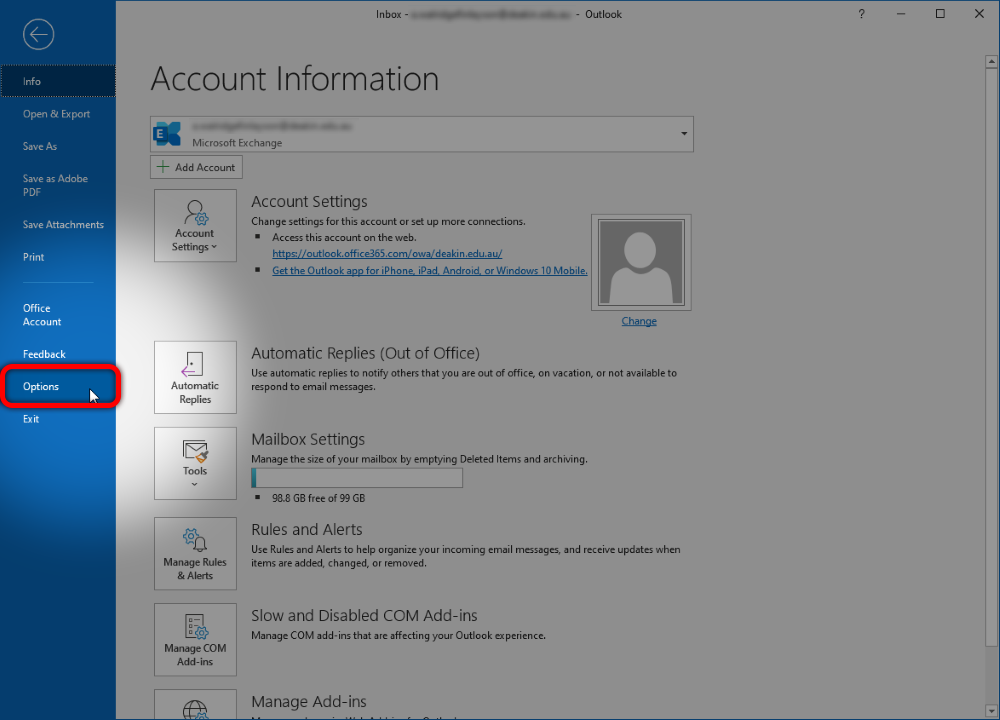This screenshot has width=1000, height=720.
Task: Click the help question mark icon
Action: 862,14
